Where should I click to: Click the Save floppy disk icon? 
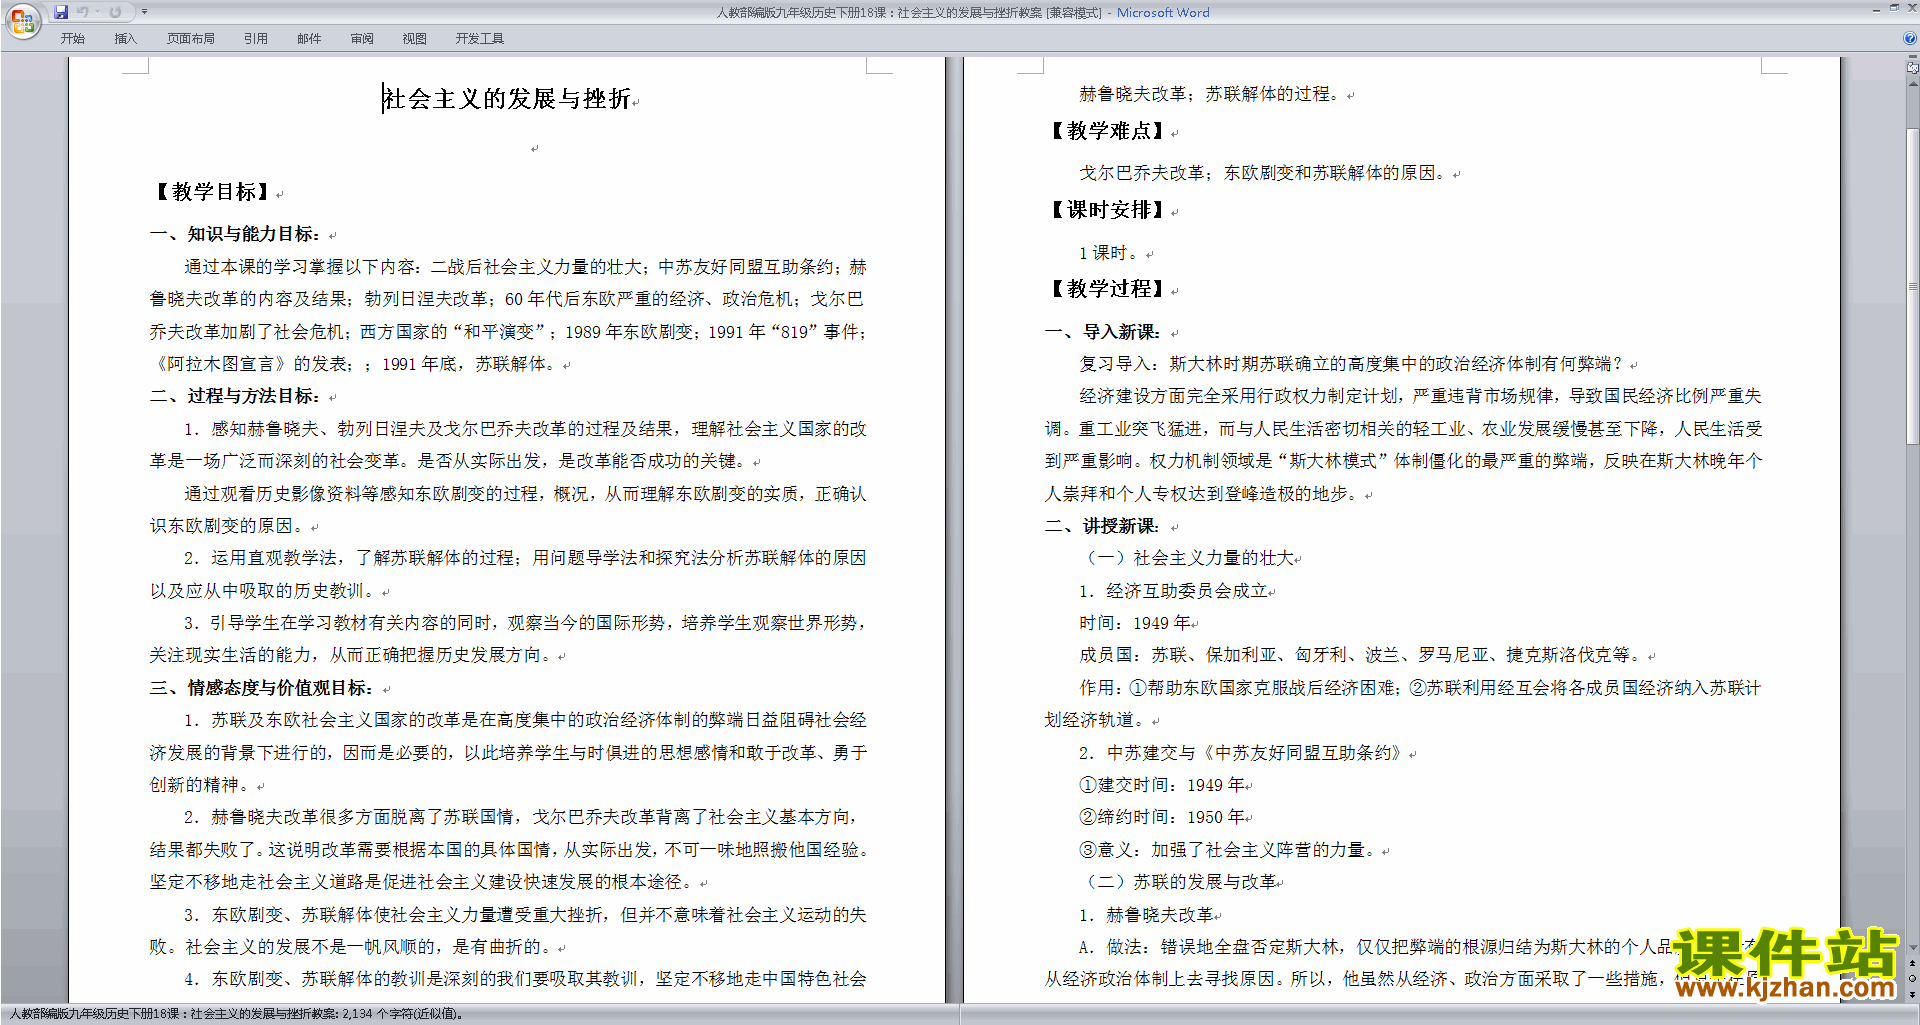[61, 12]
